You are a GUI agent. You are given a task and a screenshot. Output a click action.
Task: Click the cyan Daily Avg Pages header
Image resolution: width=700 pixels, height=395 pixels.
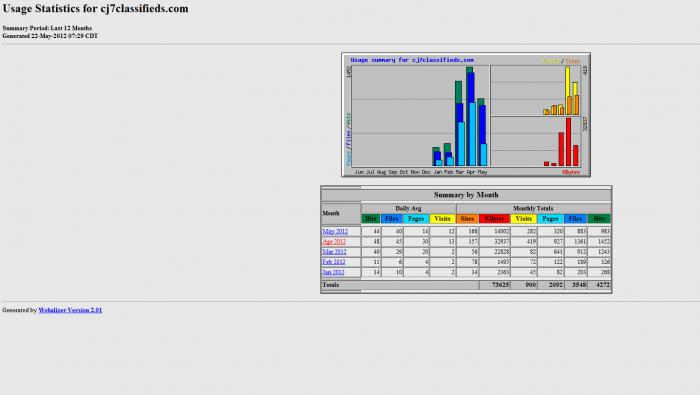pos(416,219)
